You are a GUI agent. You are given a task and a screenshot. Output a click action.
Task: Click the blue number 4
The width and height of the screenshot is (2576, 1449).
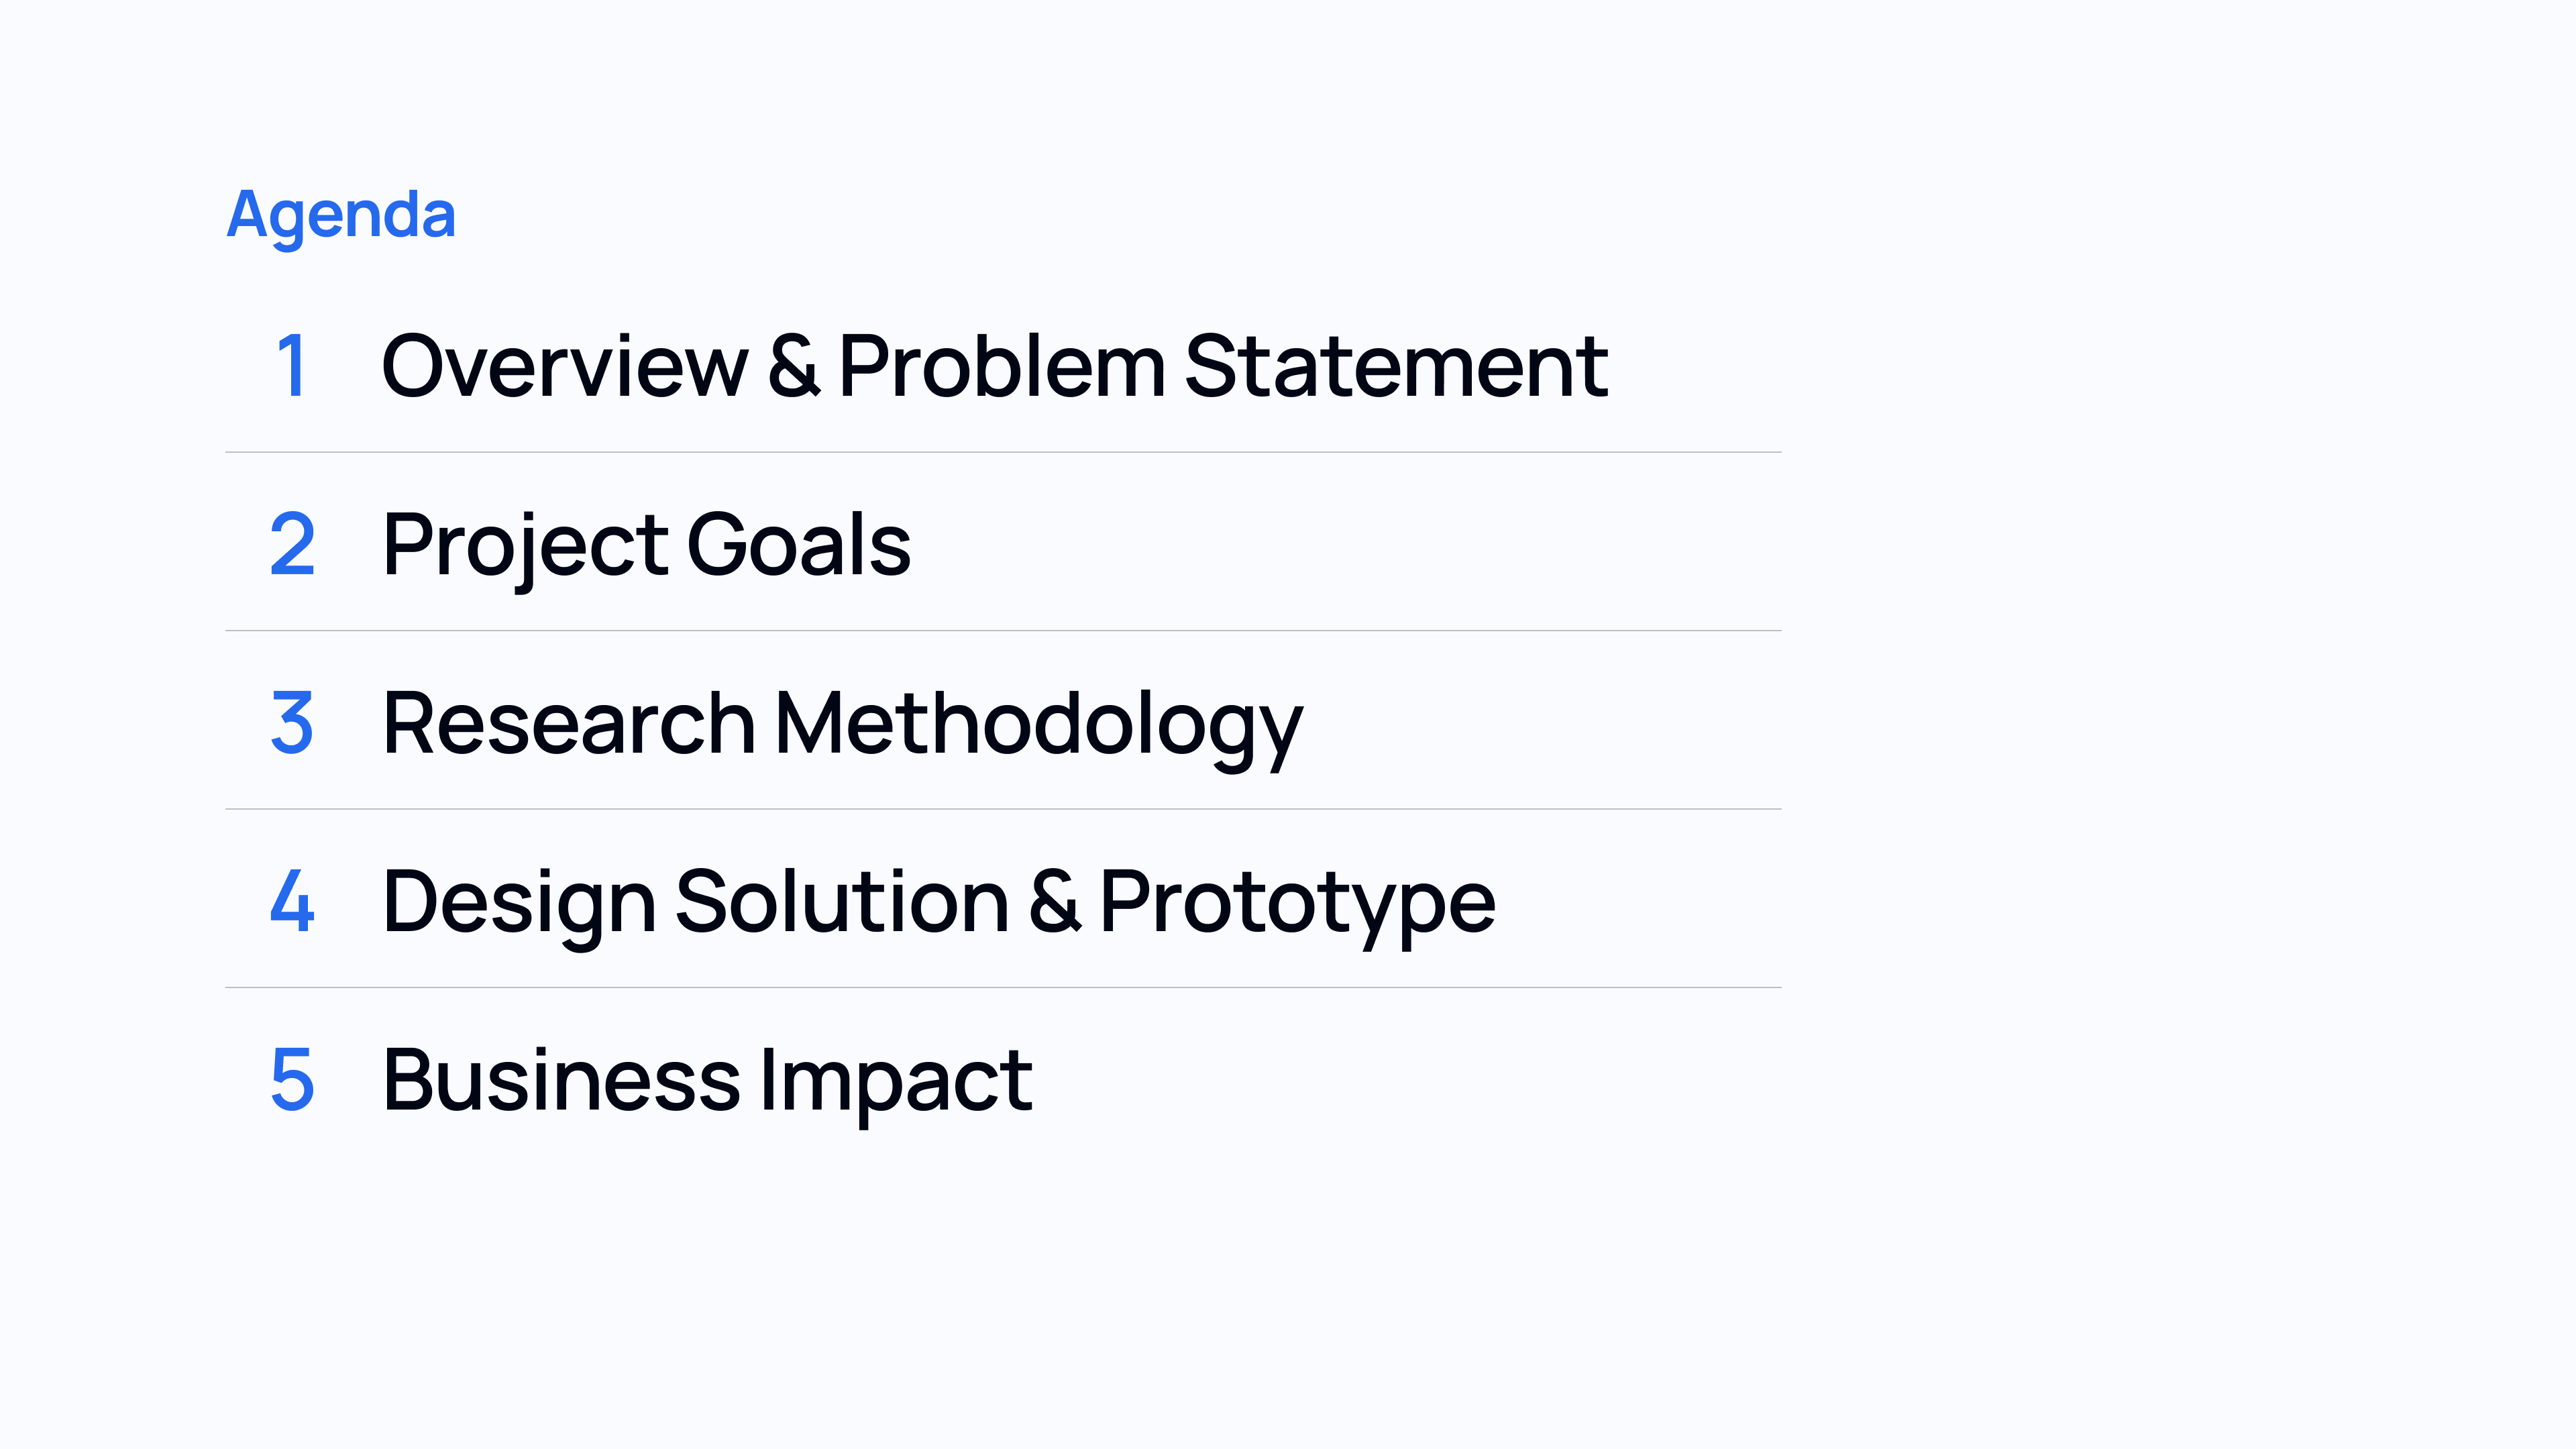pos(292,901)
